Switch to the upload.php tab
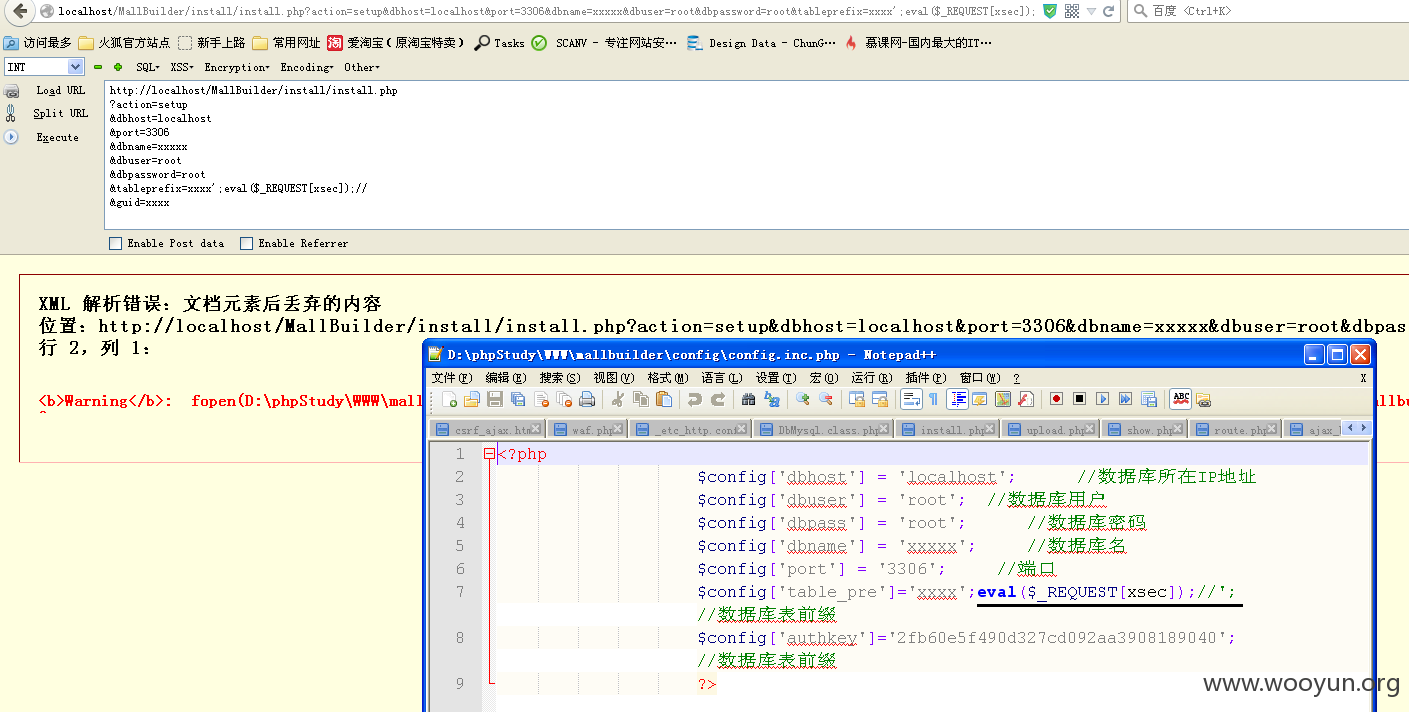 coord(1051,430)
